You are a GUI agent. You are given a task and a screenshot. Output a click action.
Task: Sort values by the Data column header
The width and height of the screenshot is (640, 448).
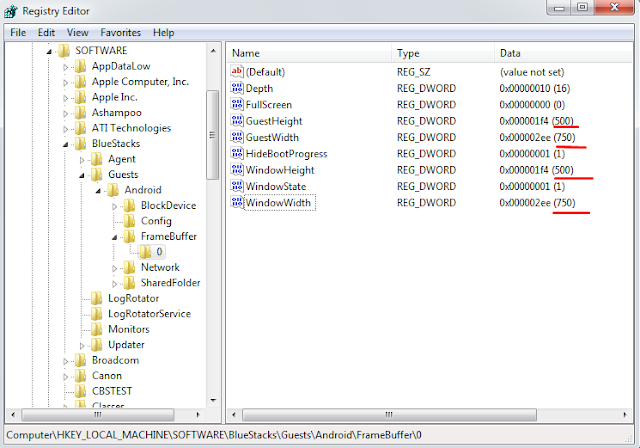(564, 53)
